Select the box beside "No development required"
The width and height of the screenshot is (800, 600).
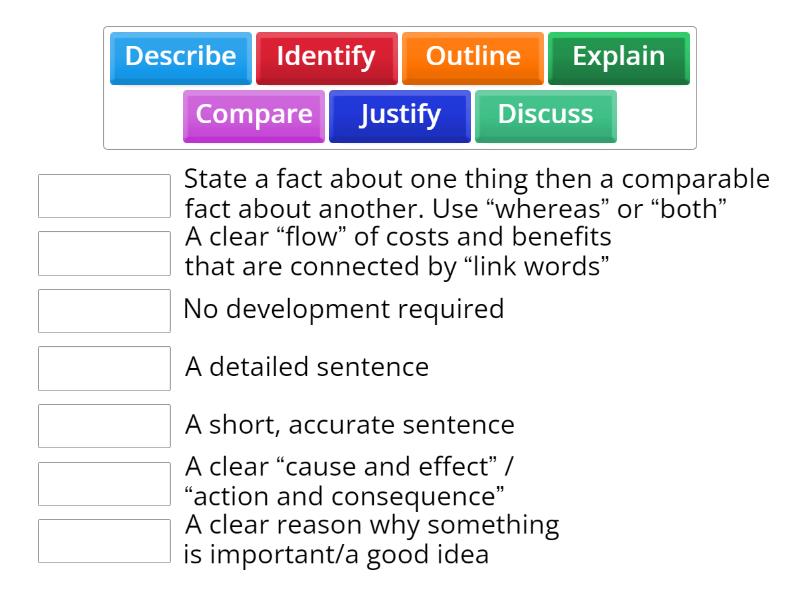coord(104,310)
